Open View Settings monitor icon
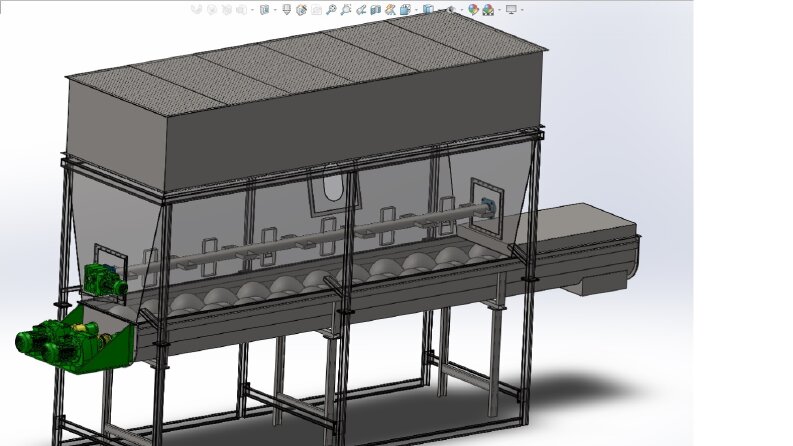The height and width of the screenshot is (446, 793). (511, 10)
